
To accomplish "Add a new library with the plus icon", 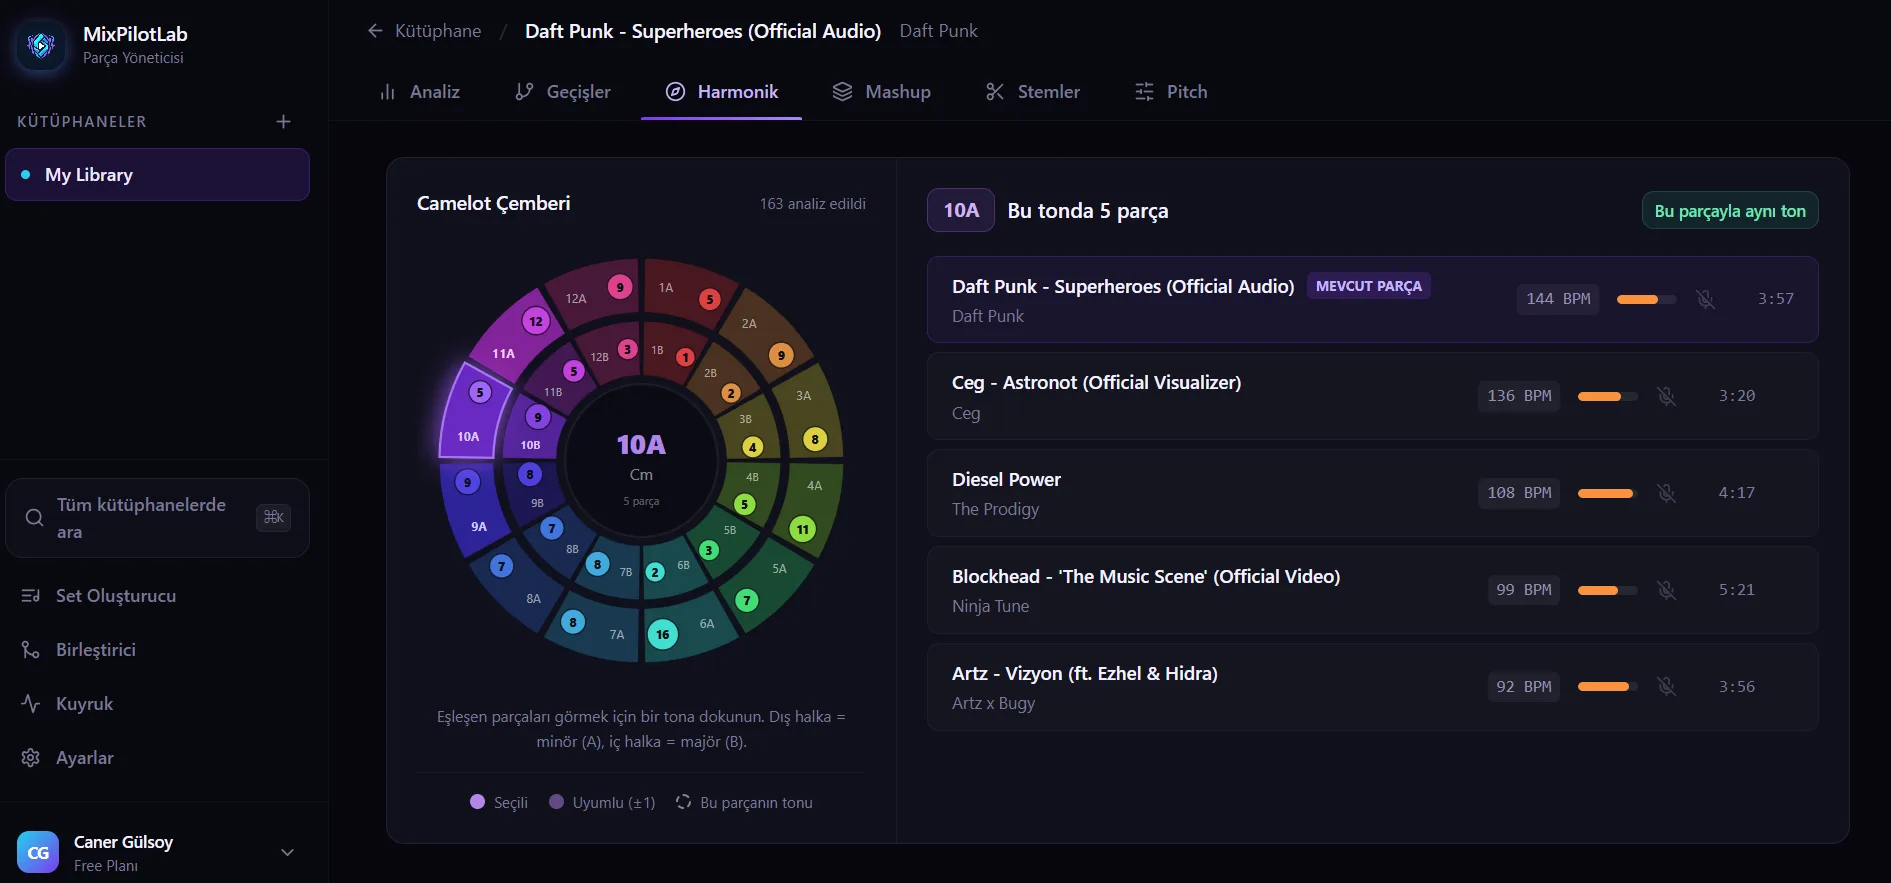I will 284,121.
